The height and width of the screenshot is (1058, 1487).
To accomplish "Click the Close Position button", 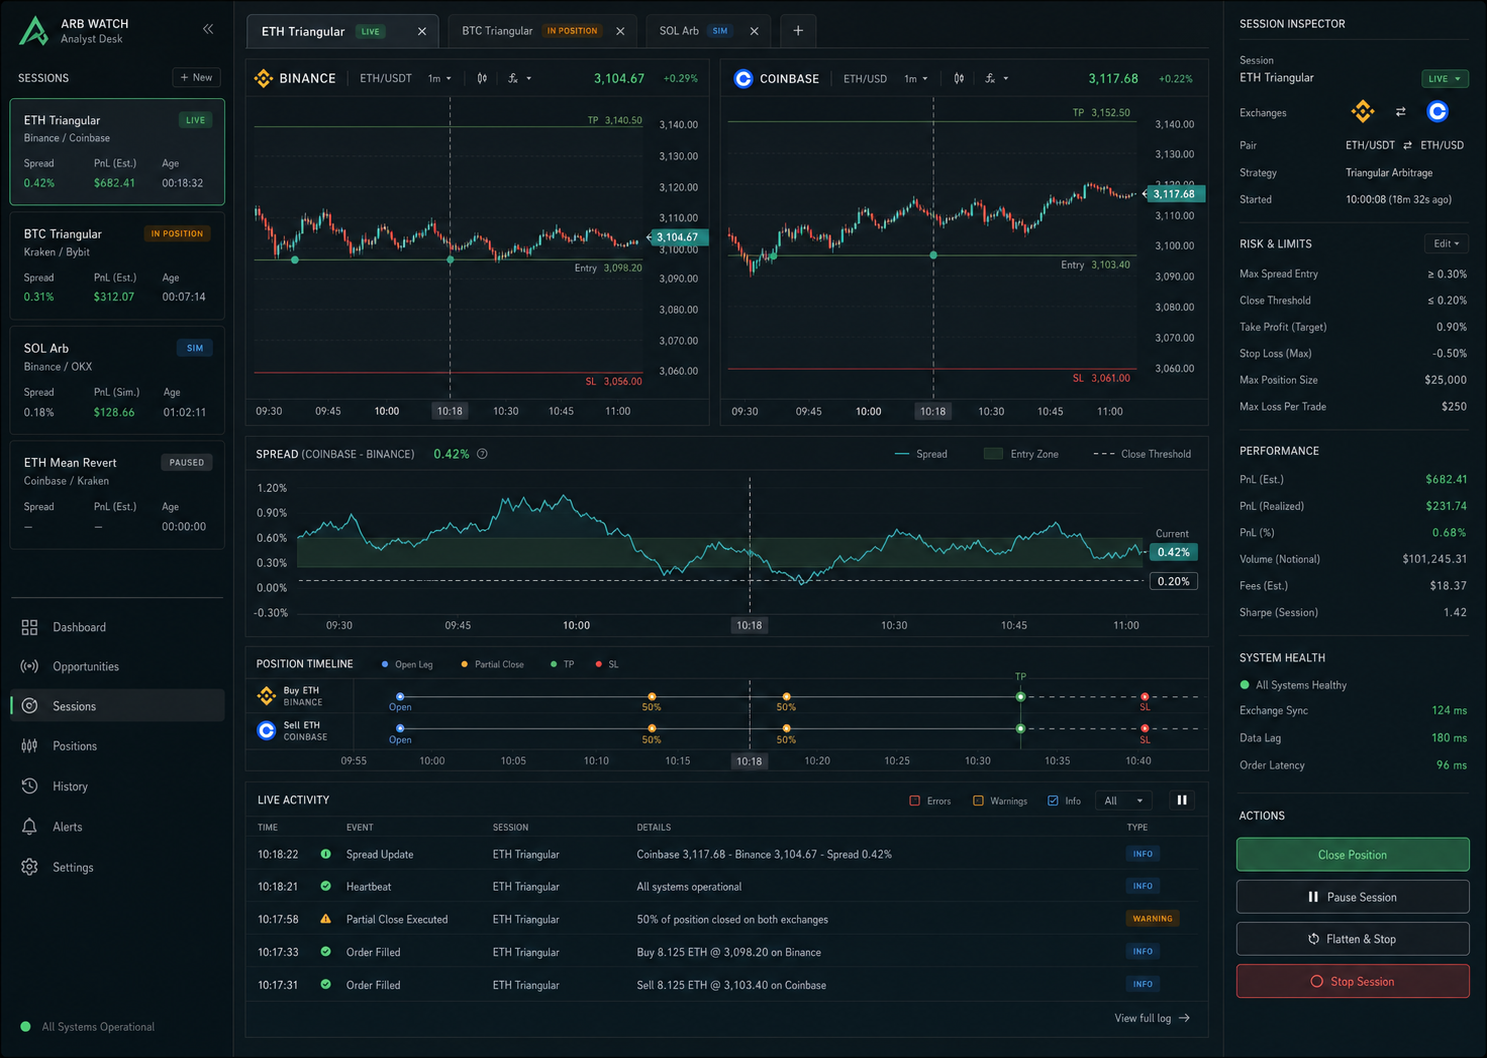I will pos(1352,855).
